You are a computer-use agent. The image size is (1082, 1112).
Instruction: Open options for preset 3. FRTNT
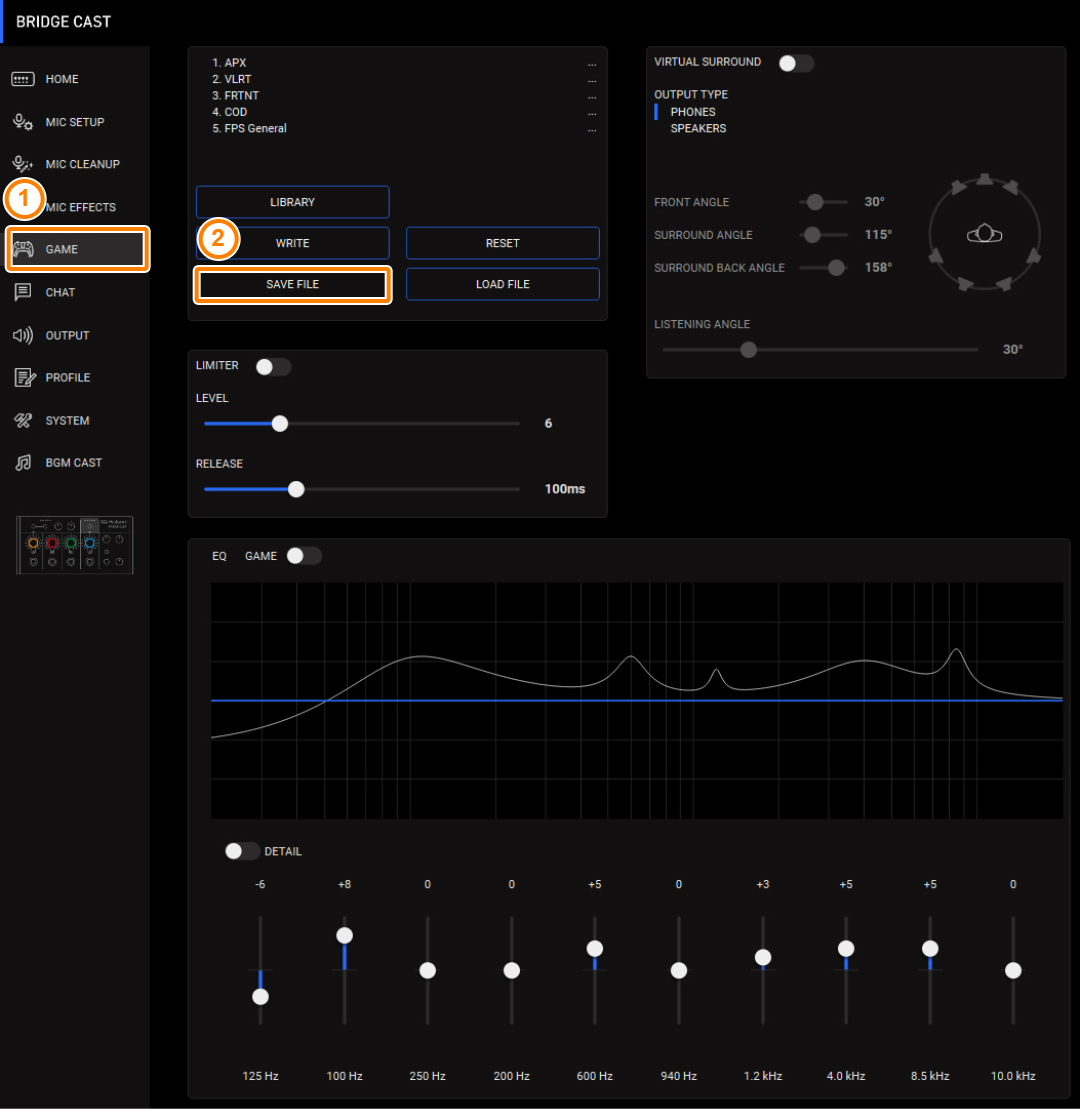pyautogui.click(x=592, y=96)
